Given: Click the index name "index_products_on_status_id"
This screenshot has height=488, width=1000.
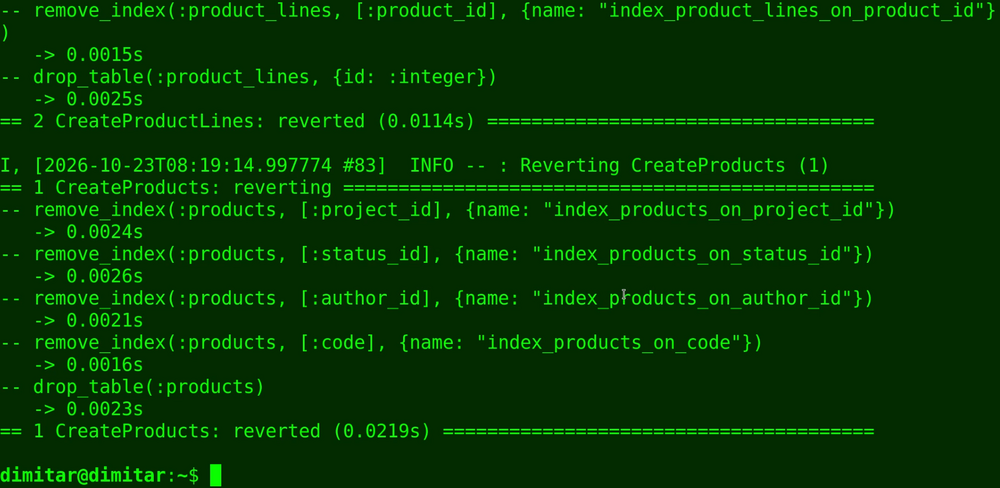Looking at the screenshot, I should coord(691,255).
